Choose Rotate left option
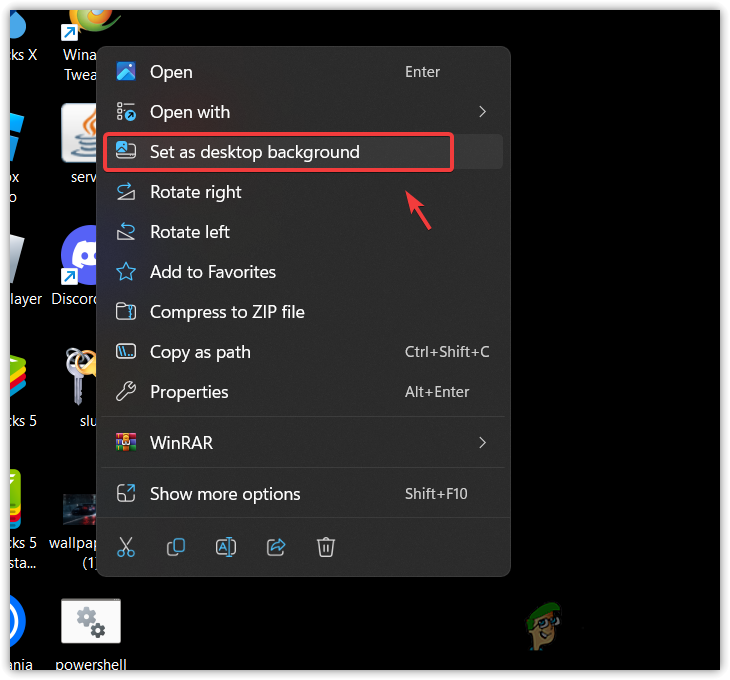Screen dimensions: 730x680 click(x=303, y=232)
